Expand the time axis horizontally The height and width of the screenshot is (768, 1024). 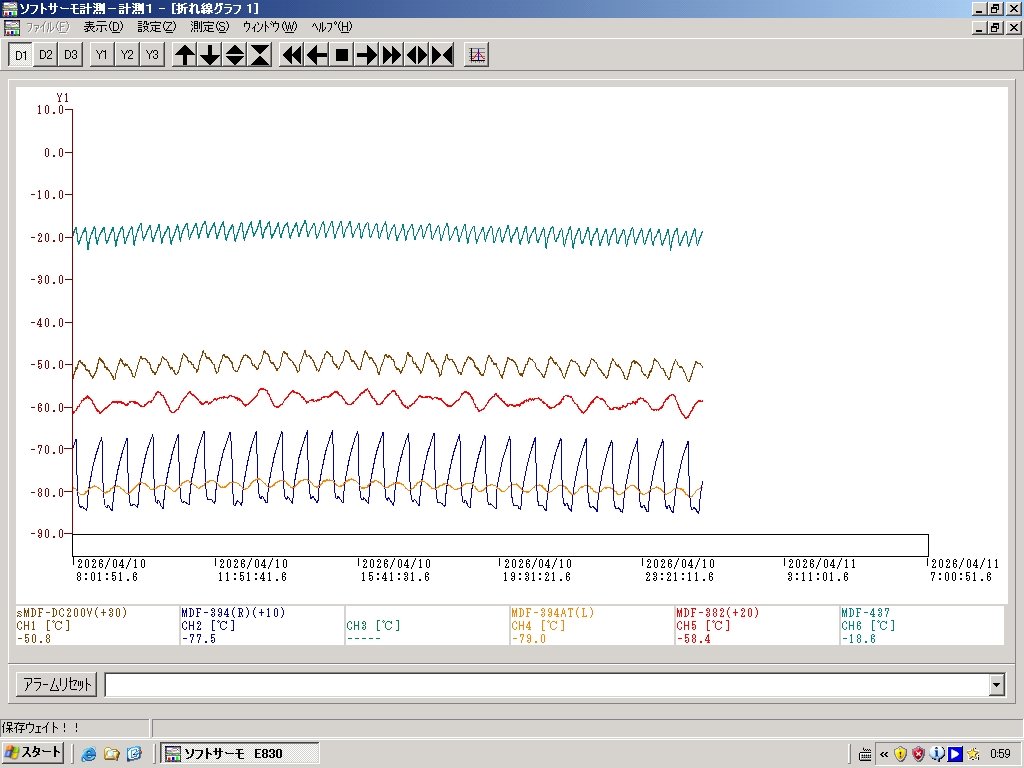coord(417,55)
